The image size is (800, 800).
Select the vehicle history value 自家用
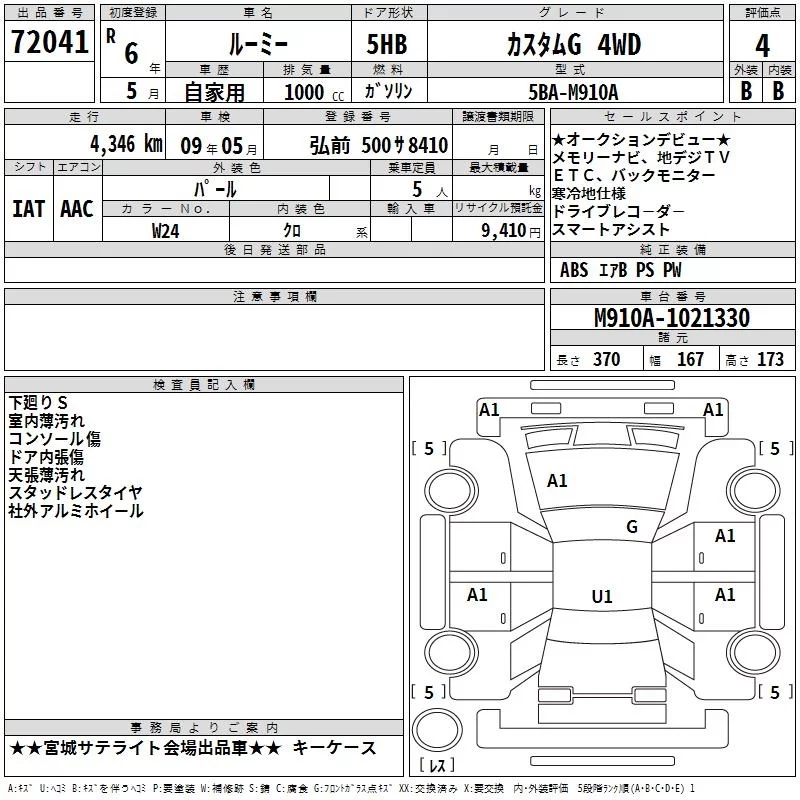pyautogui.click(x=214, y=92)
